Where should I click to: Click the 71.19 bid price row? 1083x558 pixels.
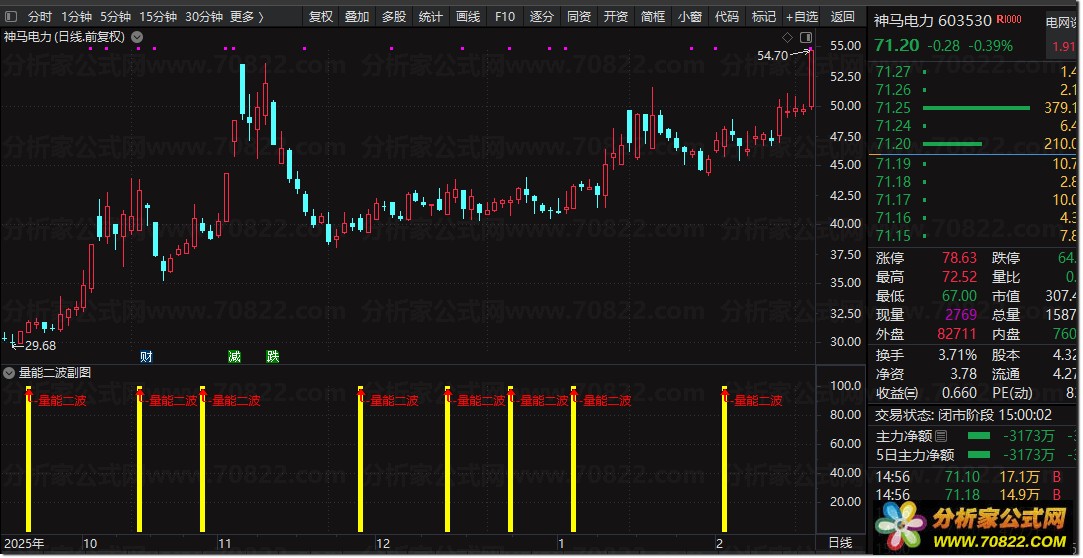pos(975,164)
